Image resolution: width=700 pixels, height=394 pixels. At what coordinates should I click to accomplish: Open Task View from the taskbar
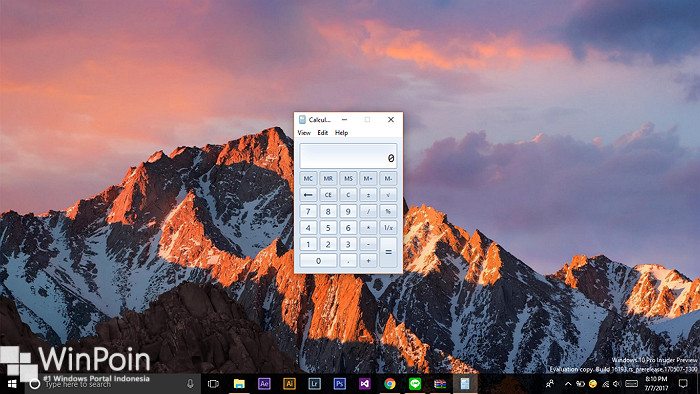pos(213,384)
